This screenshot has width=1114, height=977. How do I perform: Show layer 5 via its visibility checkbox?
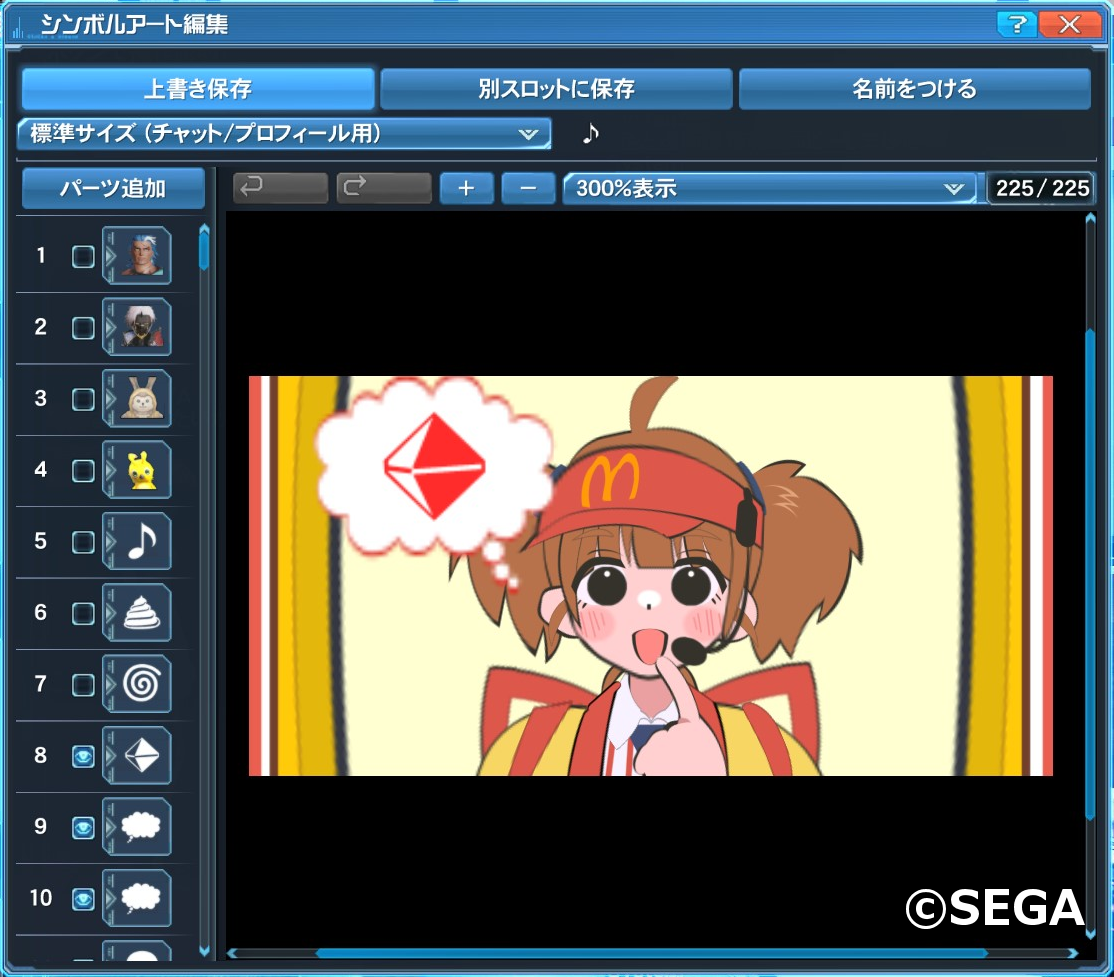(83, 541)
